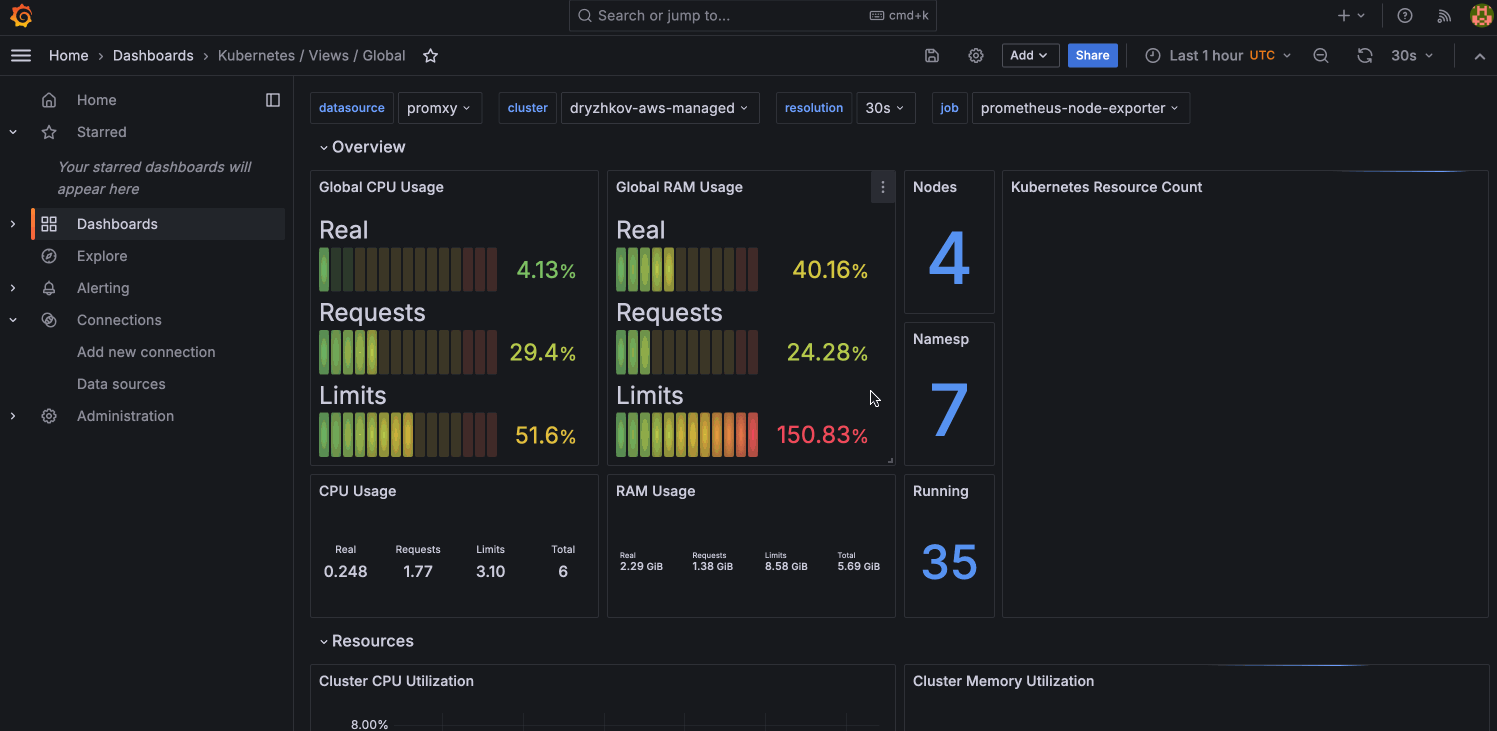Star the Kubernetes Views Global dashboard
Screen dimensions: 1497x731
pyautogui.click(x=430, y=56)
